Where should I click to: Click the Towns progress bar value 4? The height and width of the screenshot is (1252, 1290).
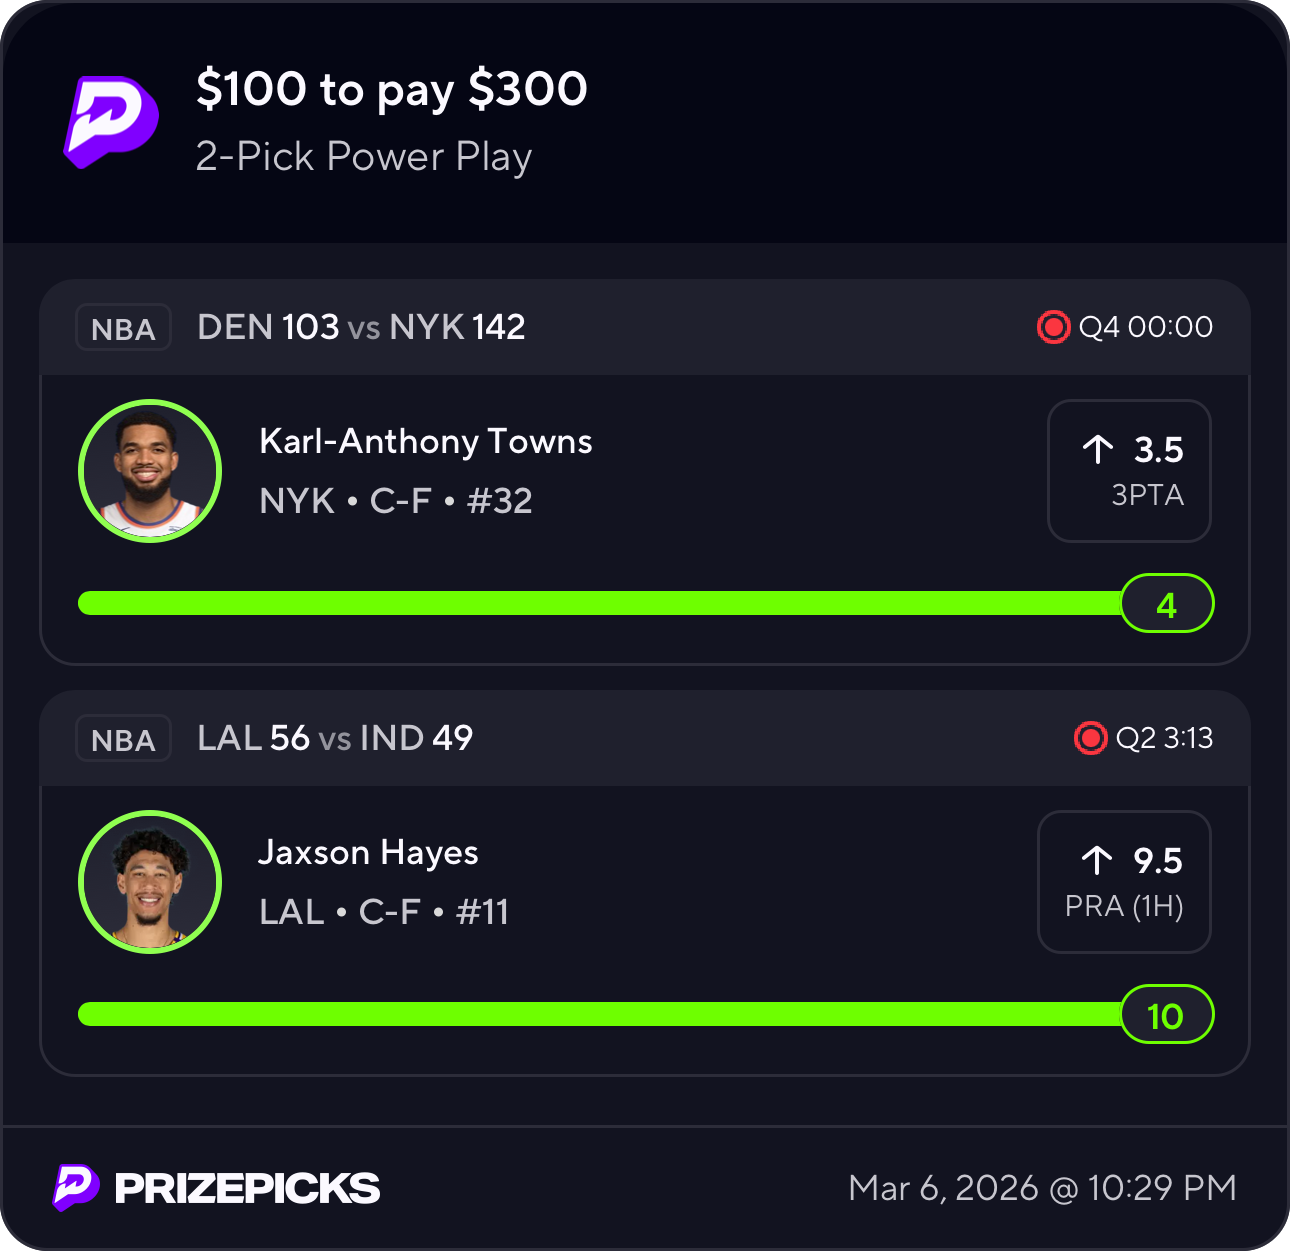[1166, 604]
